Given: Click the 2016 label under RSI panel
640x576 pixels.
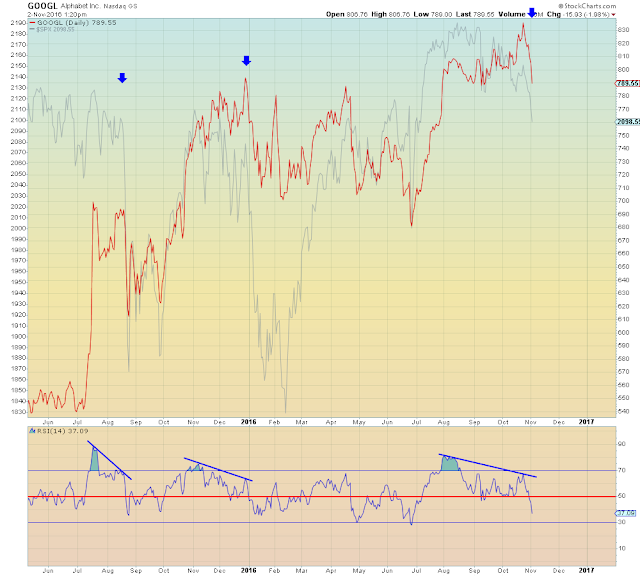Looking at the screenshot, I should pyautogui.click(x=249, y=570).
